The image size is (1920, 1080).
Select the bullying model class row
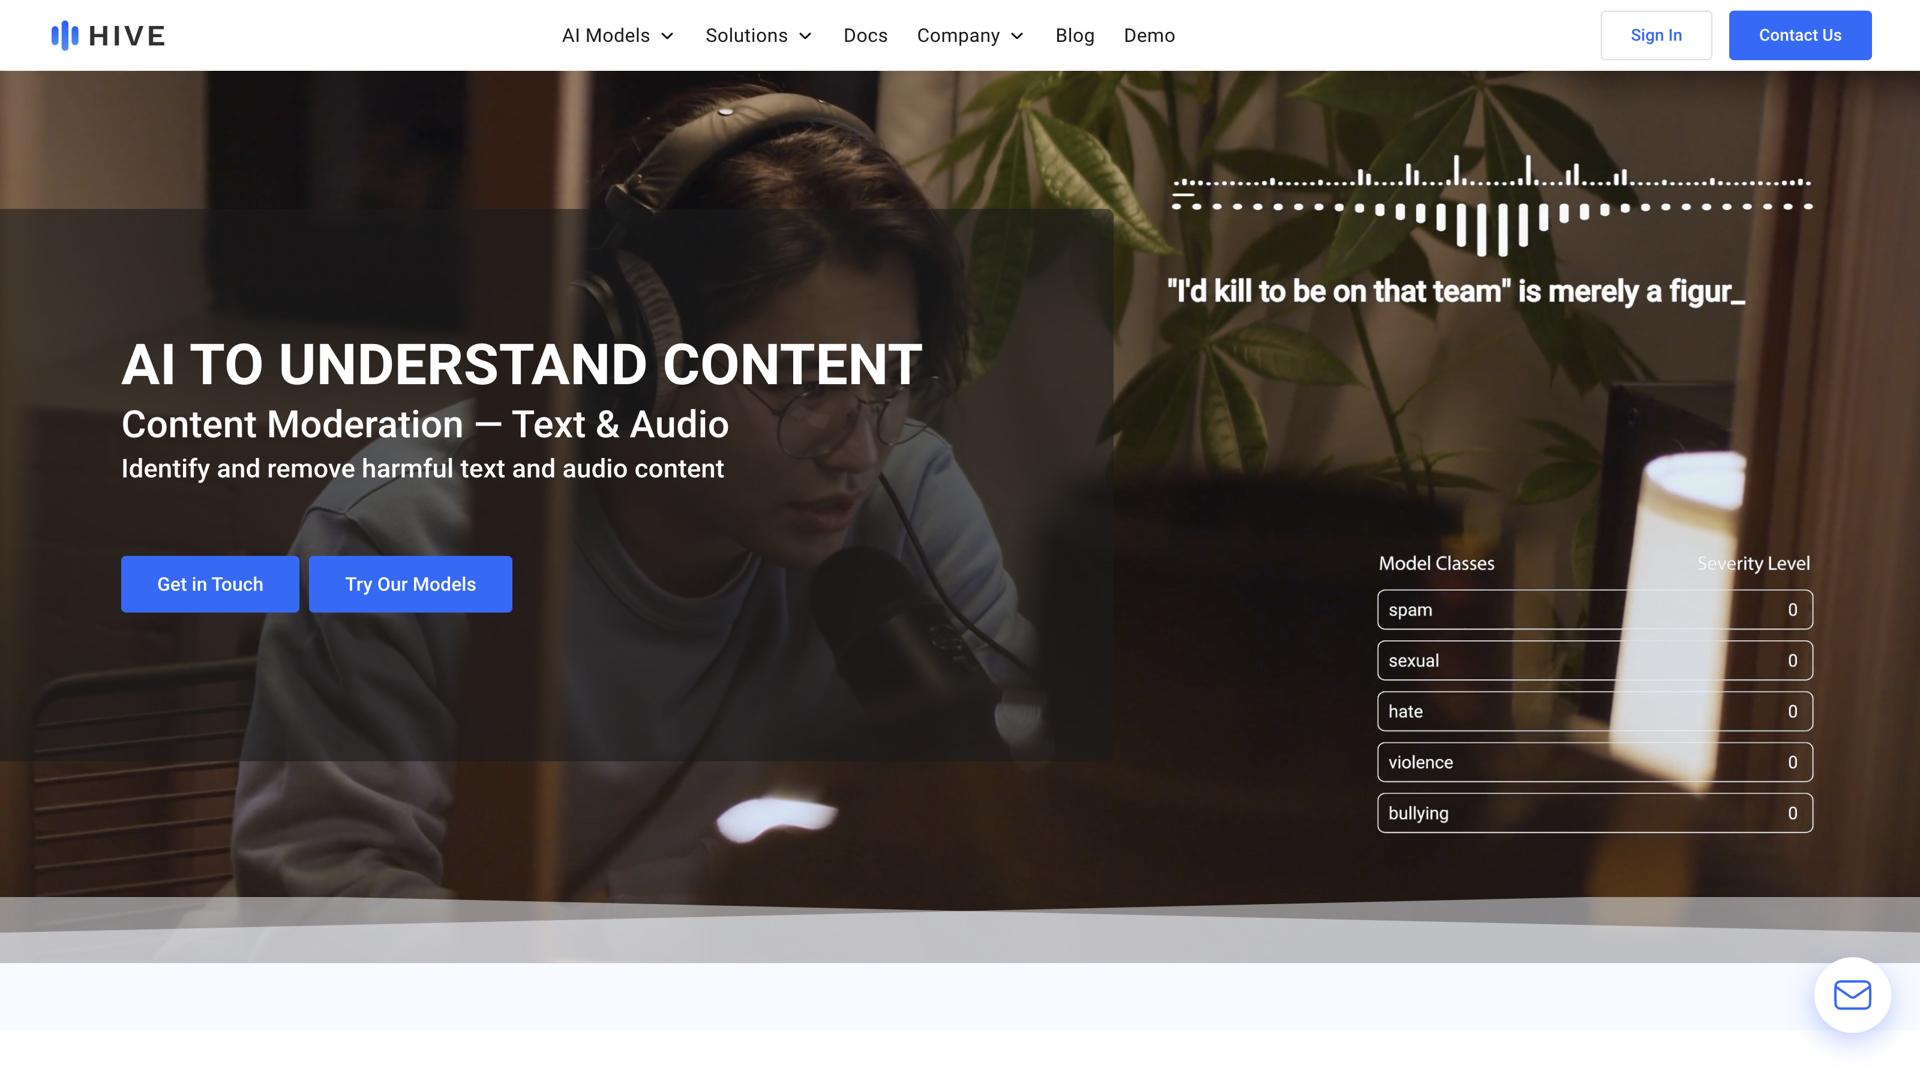(x=1594, y=814)
